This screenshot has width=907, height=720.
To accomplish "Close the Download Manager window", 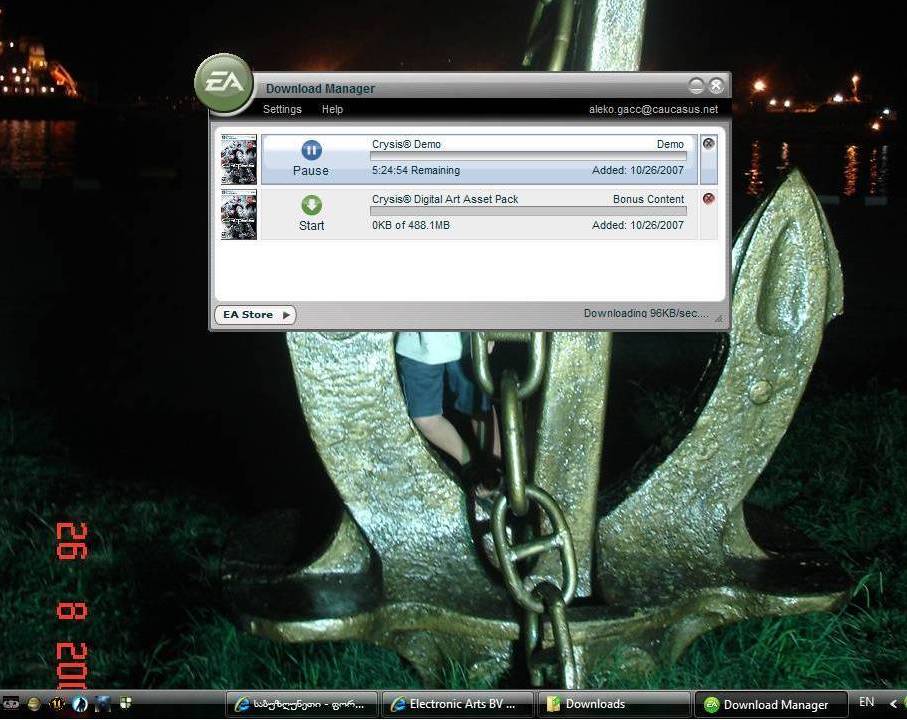I will [716, 86].
